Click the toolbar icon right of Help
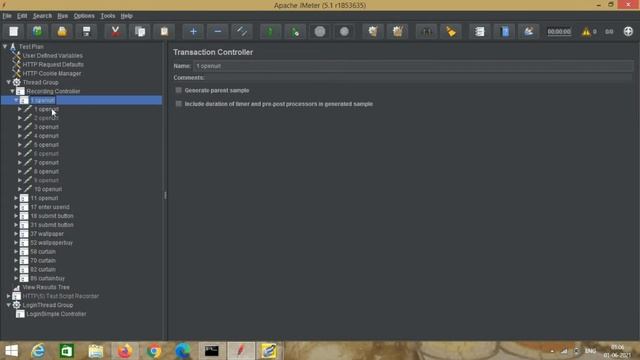The width and height of the screenshot is (640, 360). (x=529, y=31)
